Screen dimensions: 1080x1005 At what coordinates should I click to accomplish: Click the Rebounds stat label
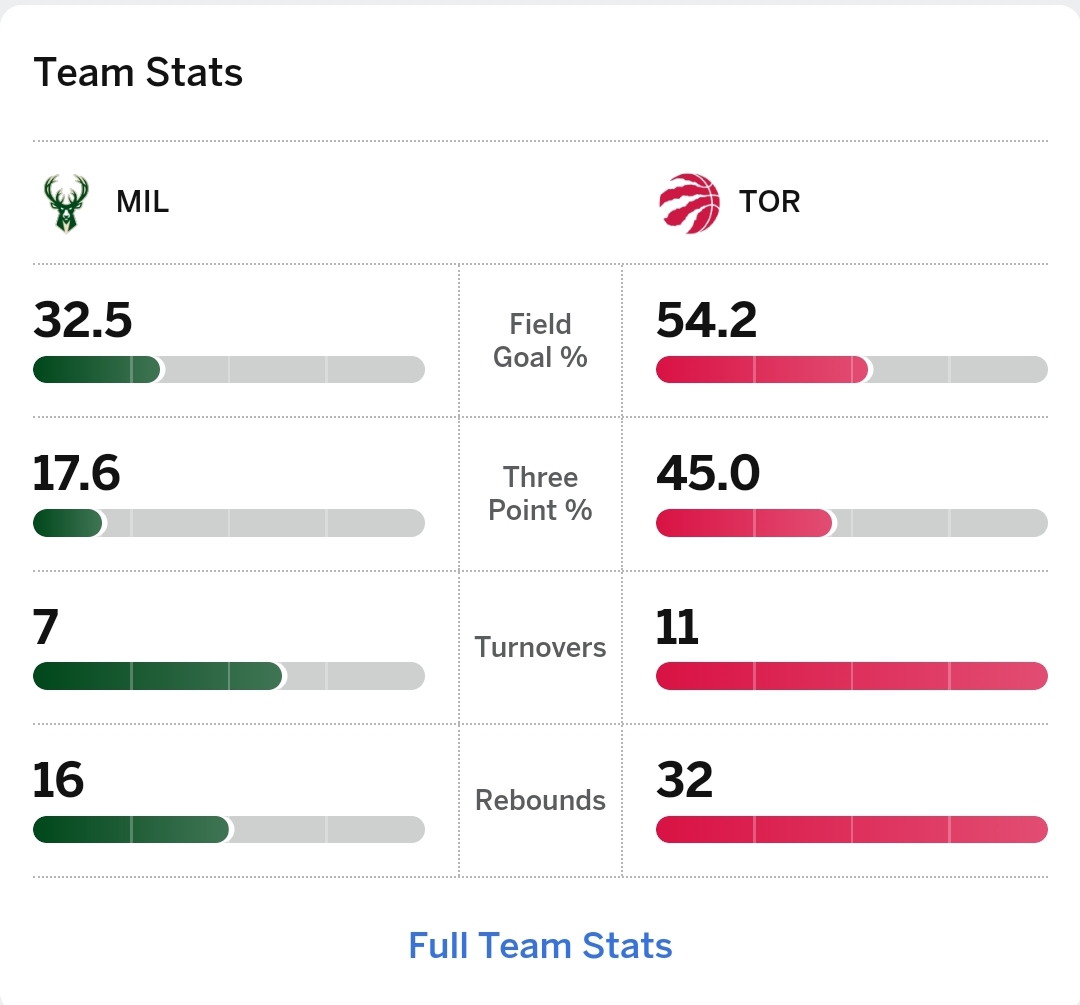click(540, 800)
